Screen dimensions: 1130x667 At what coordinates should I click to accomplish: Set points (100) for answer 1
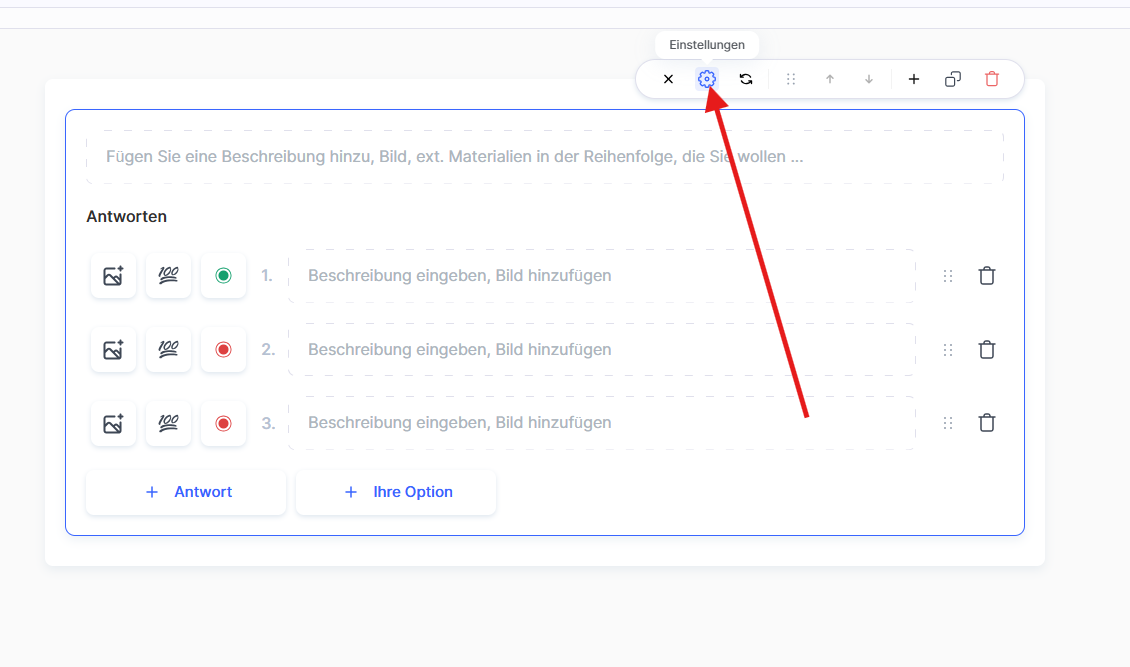168,275
